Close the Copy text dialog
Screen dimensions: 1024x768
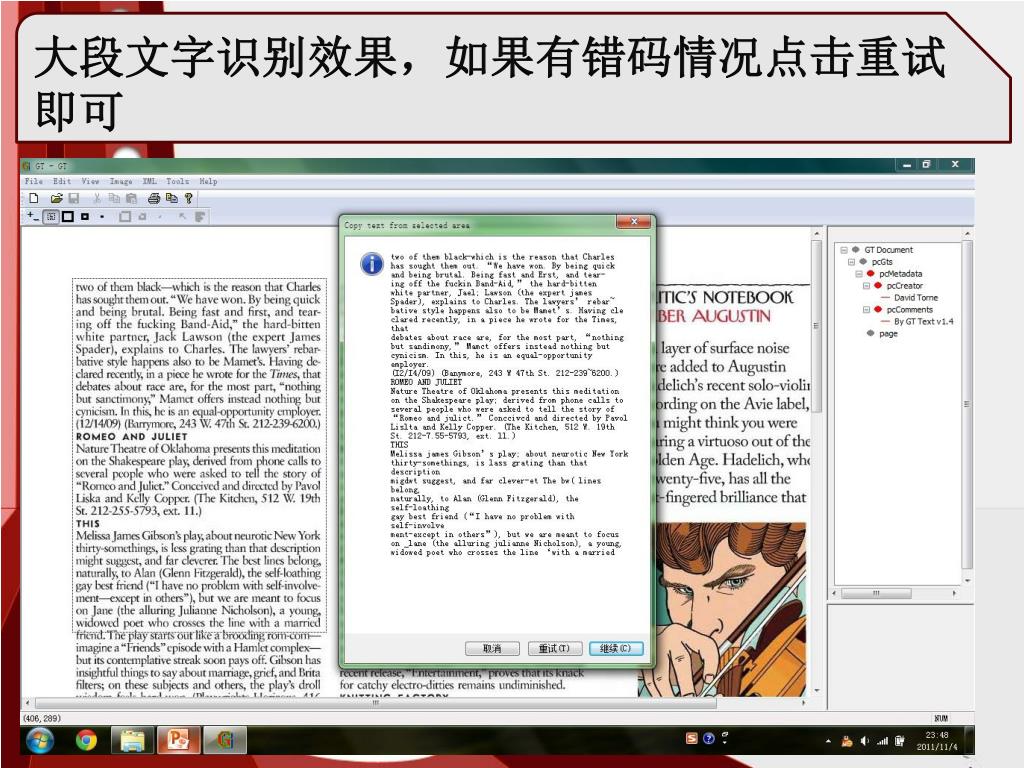633,222
